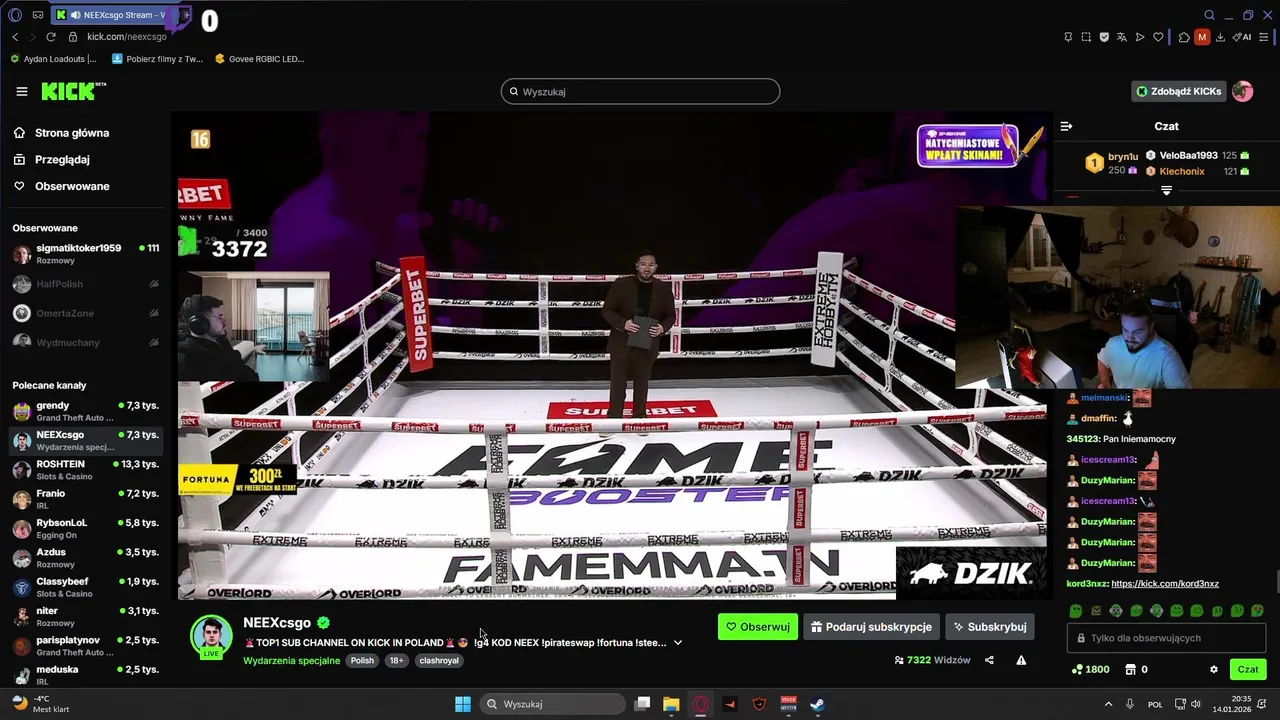The image size is (1280, 720).
Task: Click the chat message input field
Action: (1167, 638)
